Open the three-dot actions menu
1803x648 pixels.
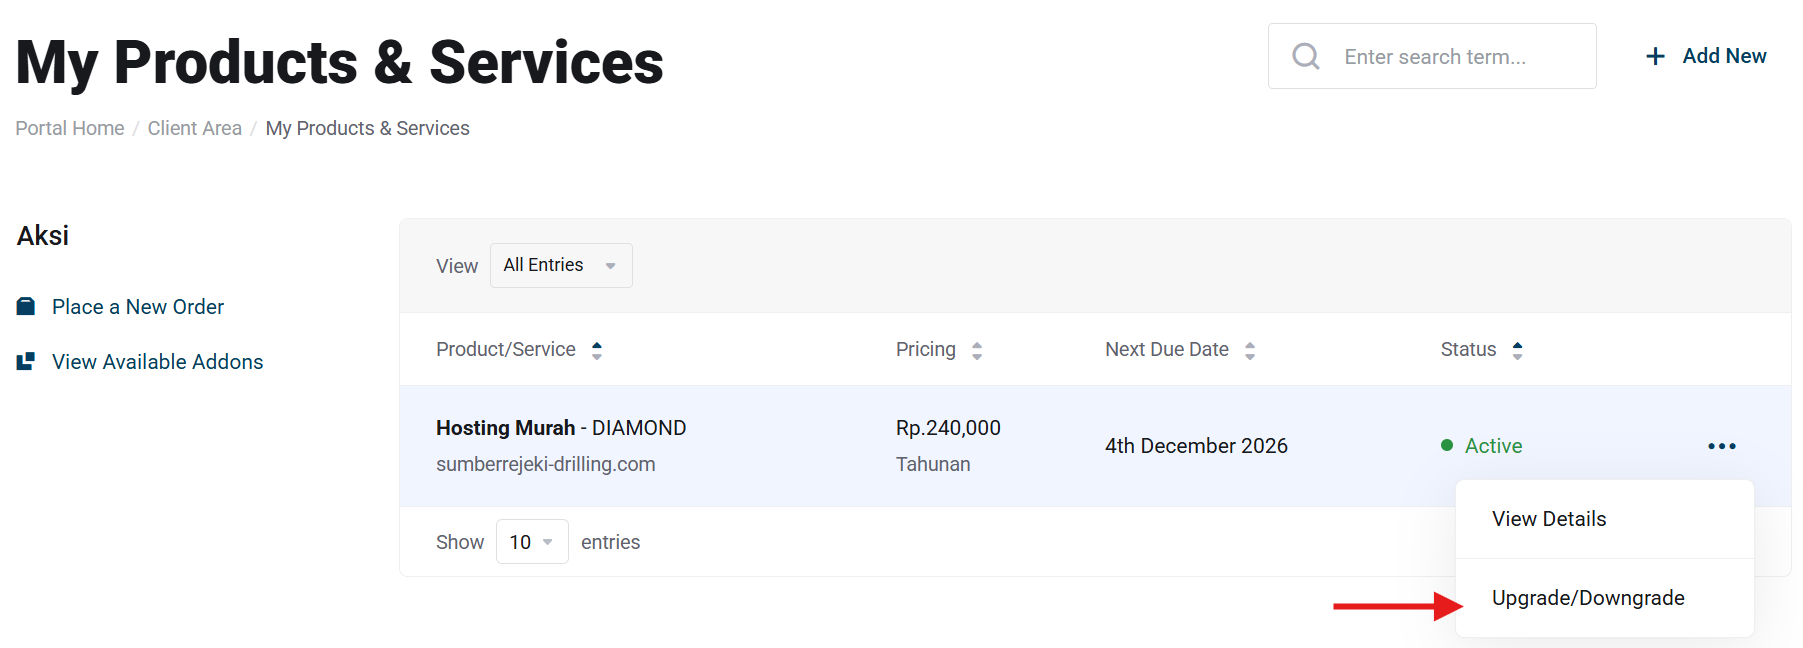pos(1721,446)
